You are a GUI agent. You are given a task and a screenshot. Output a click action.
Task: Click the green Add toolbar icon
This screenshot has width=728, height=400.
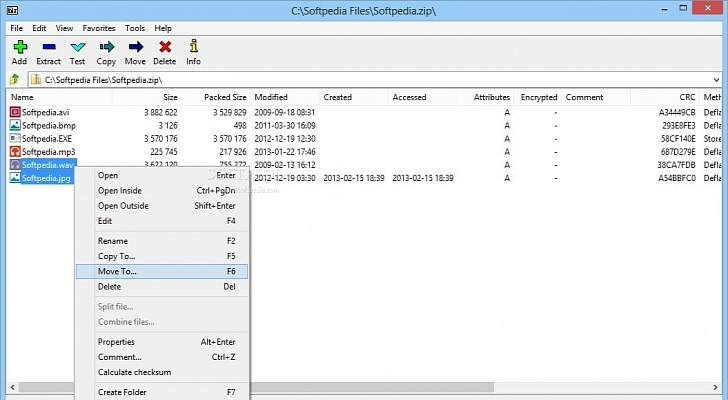coord(19,47)
